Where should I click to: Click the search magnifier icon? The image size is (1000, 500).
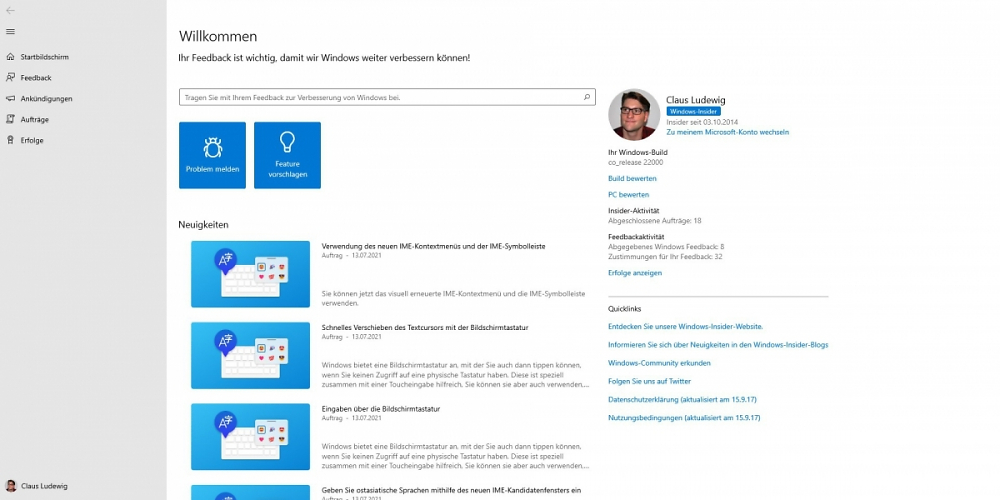587,98
